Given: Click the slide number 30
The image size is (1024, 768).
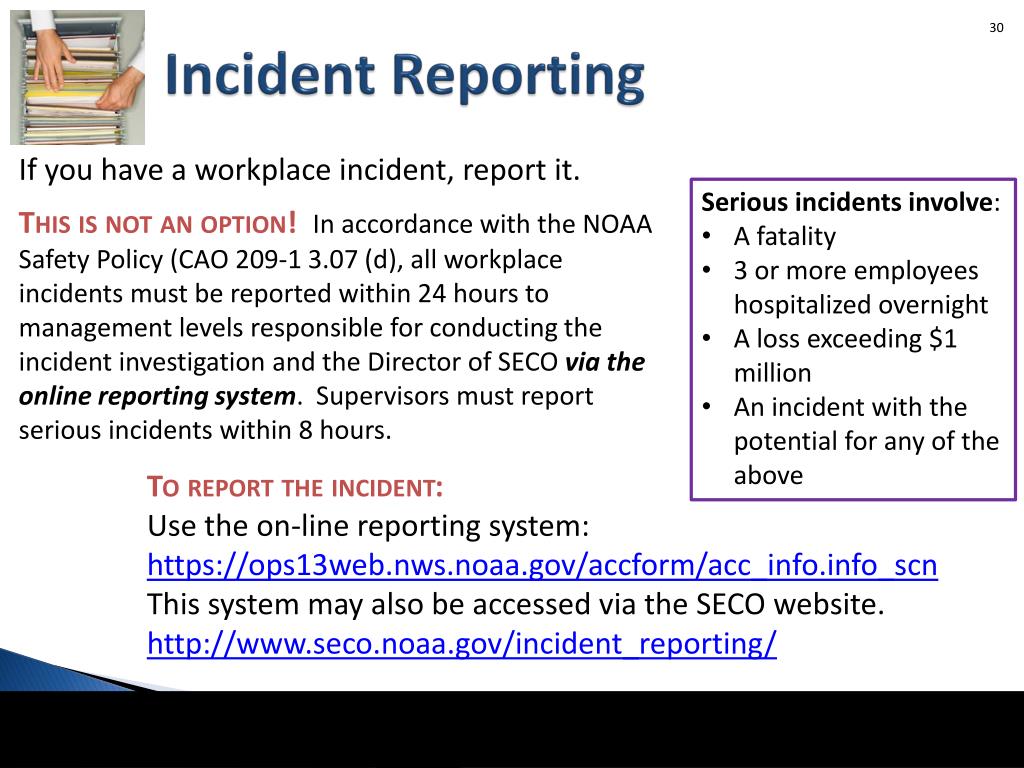Looking at the screenshot, I should coord(994,29).
